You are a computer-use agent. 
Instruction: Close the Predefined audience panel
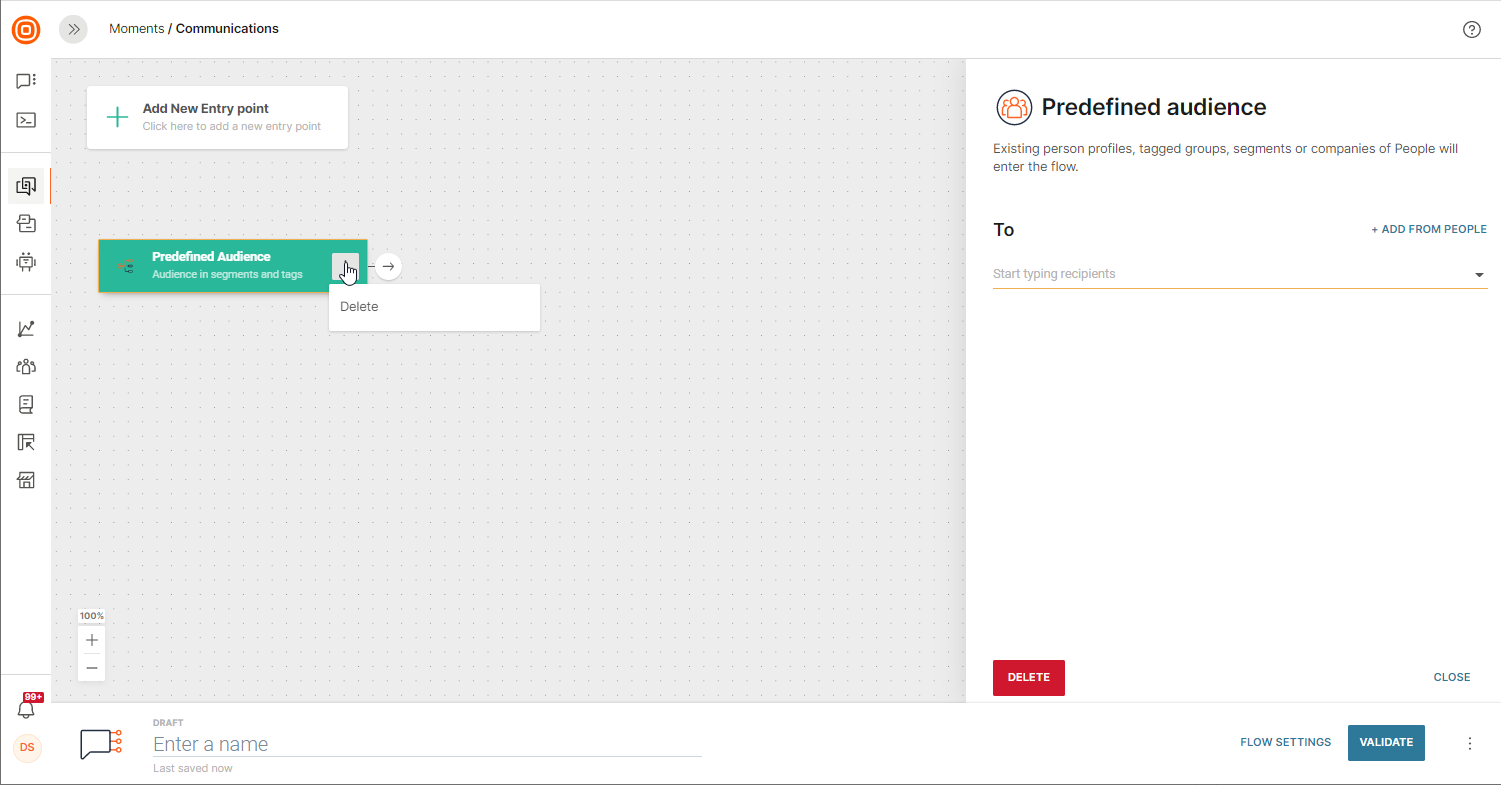[x=1451, y=677]
